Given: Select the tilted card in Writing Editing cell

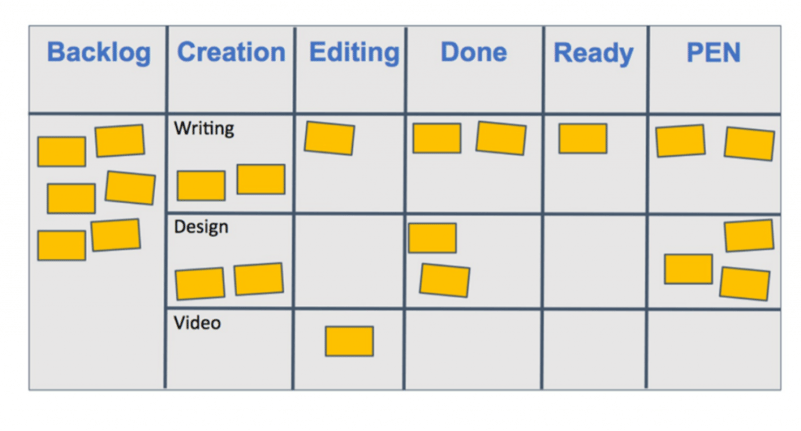Looking at the screenshot, I should (x=329, y=138).
